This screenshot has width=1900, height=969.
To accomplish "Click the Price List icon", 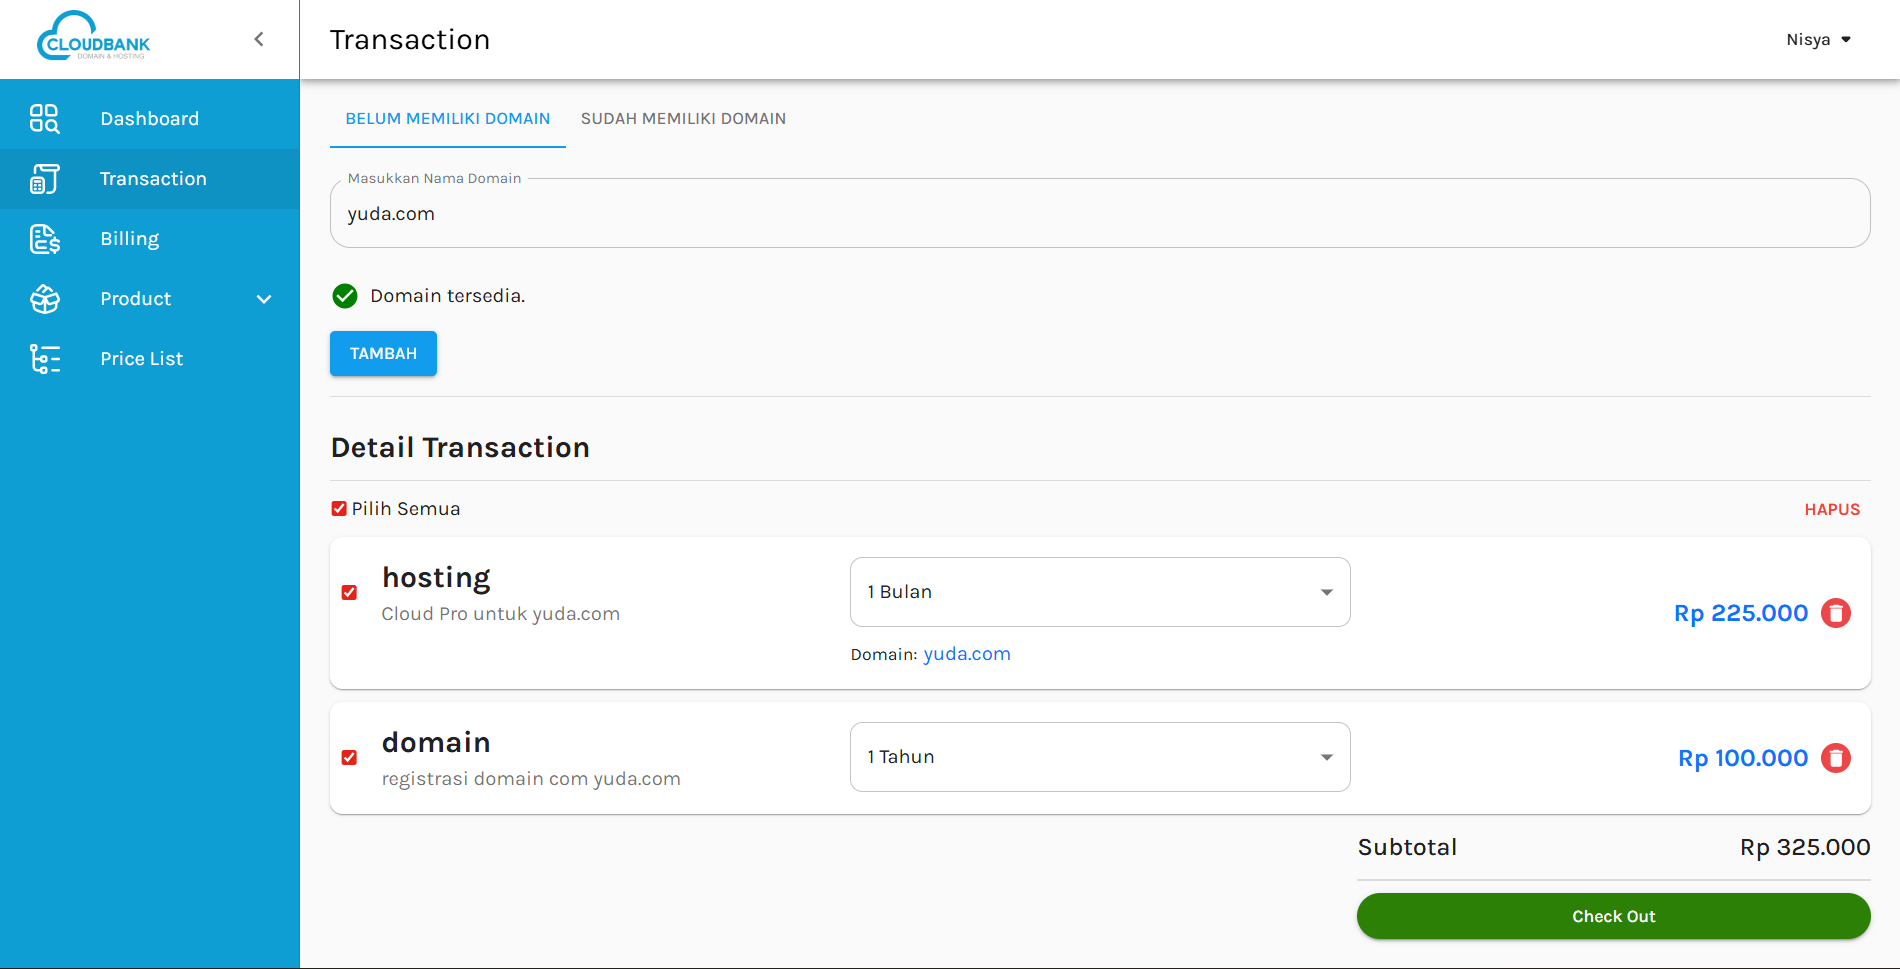I will pos(44,359).
